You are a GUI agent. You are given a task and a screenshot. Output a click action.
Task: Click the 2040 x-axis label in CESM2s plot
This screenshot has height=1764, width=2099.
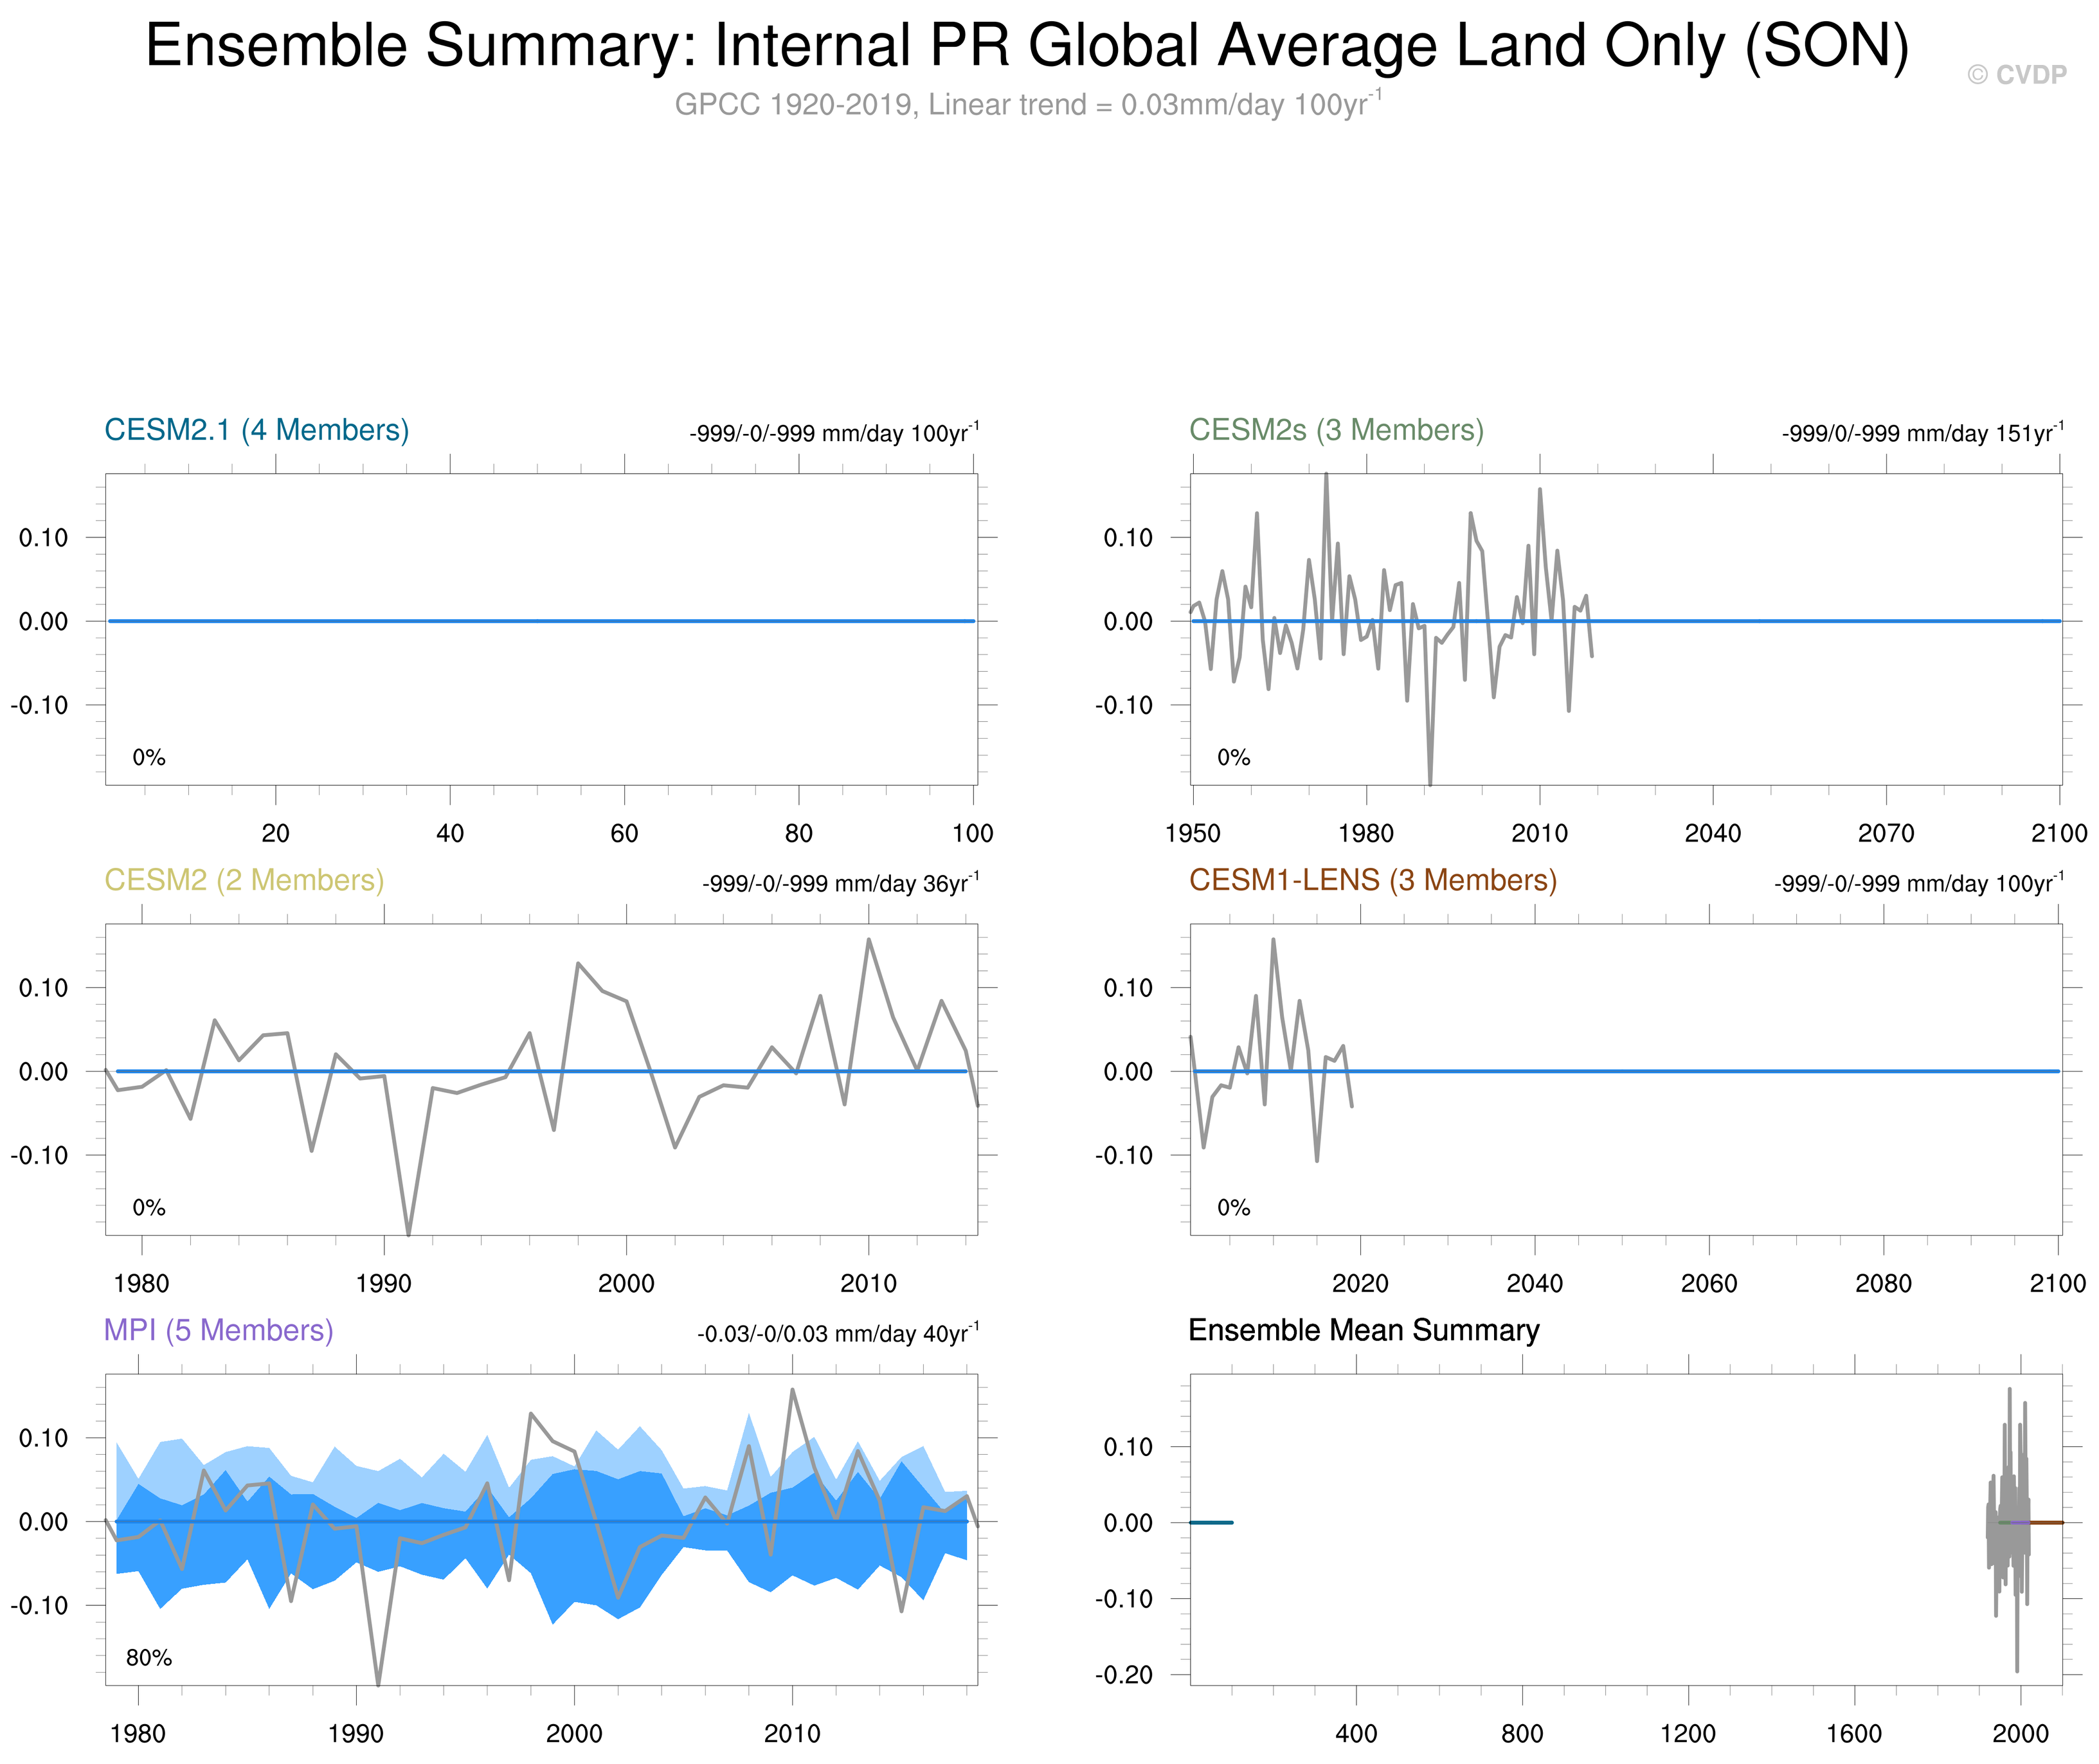coord(1712,833)
